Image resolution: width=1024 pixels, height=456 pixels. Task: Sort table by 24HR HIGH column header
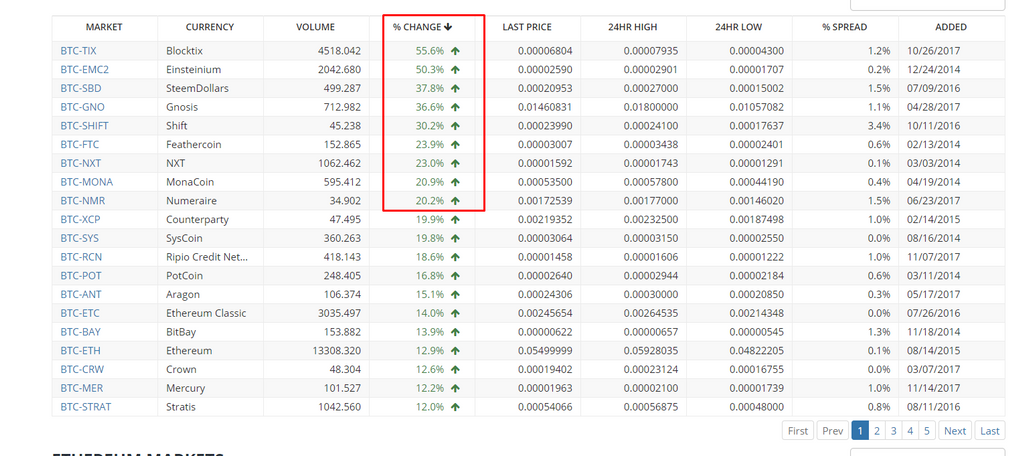(633, 27)
